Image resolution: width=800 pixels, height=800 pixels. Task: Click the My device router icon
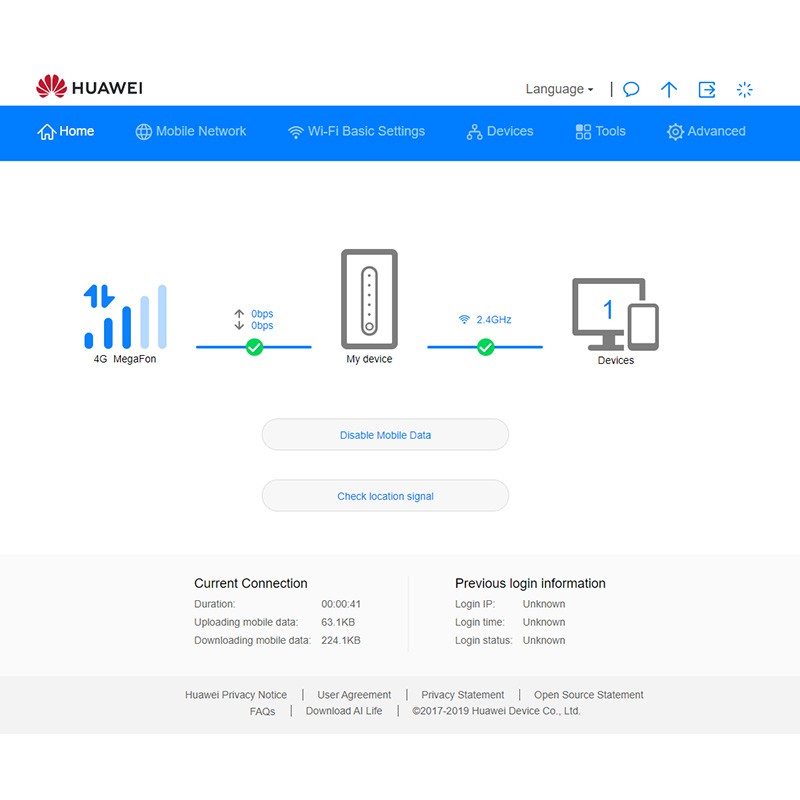click(x=369, y=297)
